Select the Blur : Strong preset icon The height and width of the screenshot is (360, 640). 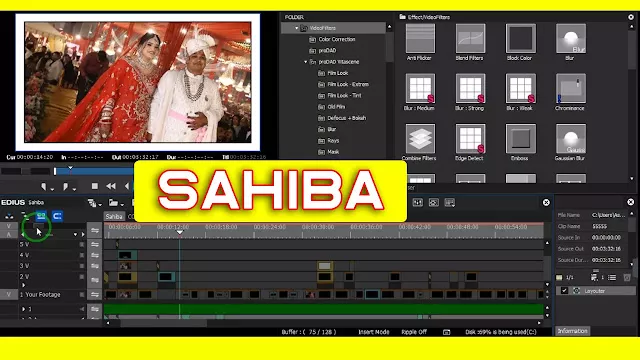470,88
